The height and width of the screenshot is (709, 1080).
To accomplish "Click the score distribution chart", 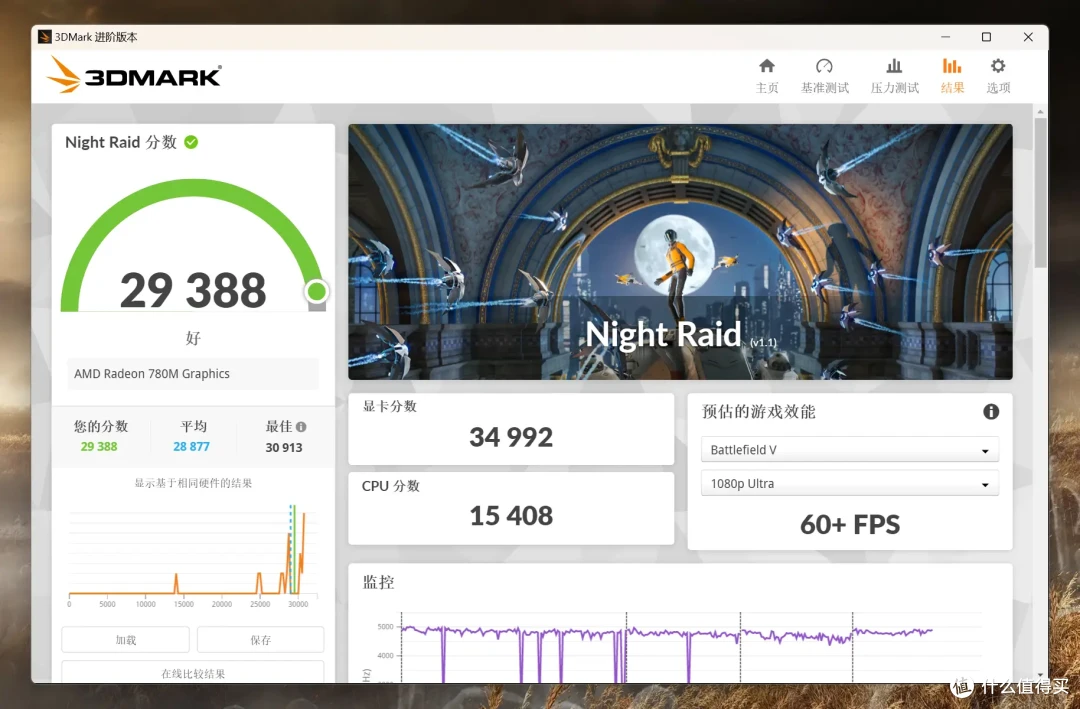I will click(193, 555).
